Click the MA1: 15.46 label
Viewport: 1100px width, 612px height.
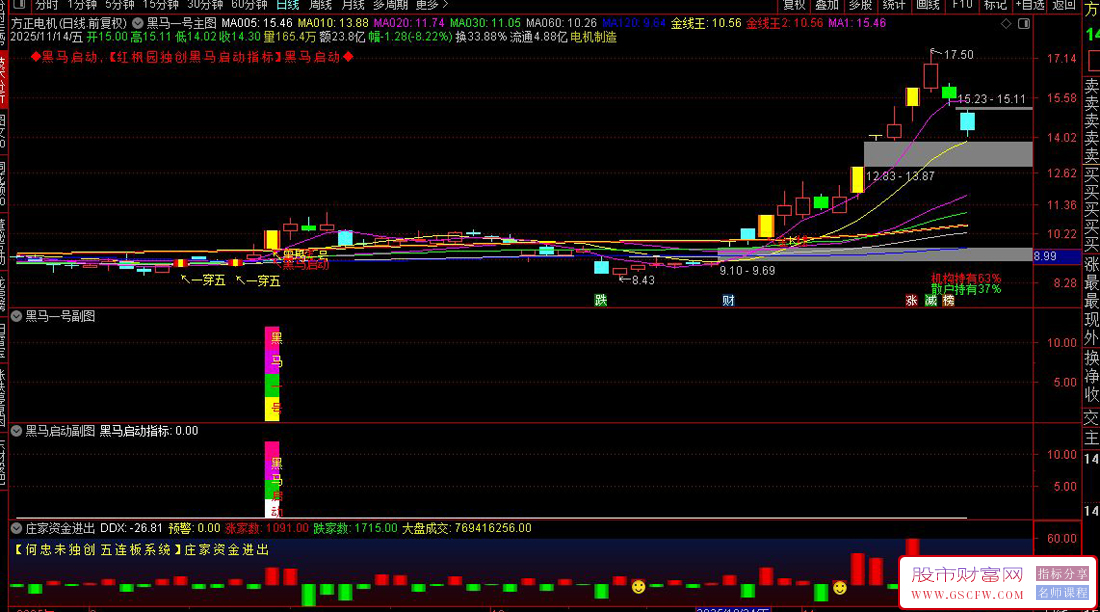857,23
